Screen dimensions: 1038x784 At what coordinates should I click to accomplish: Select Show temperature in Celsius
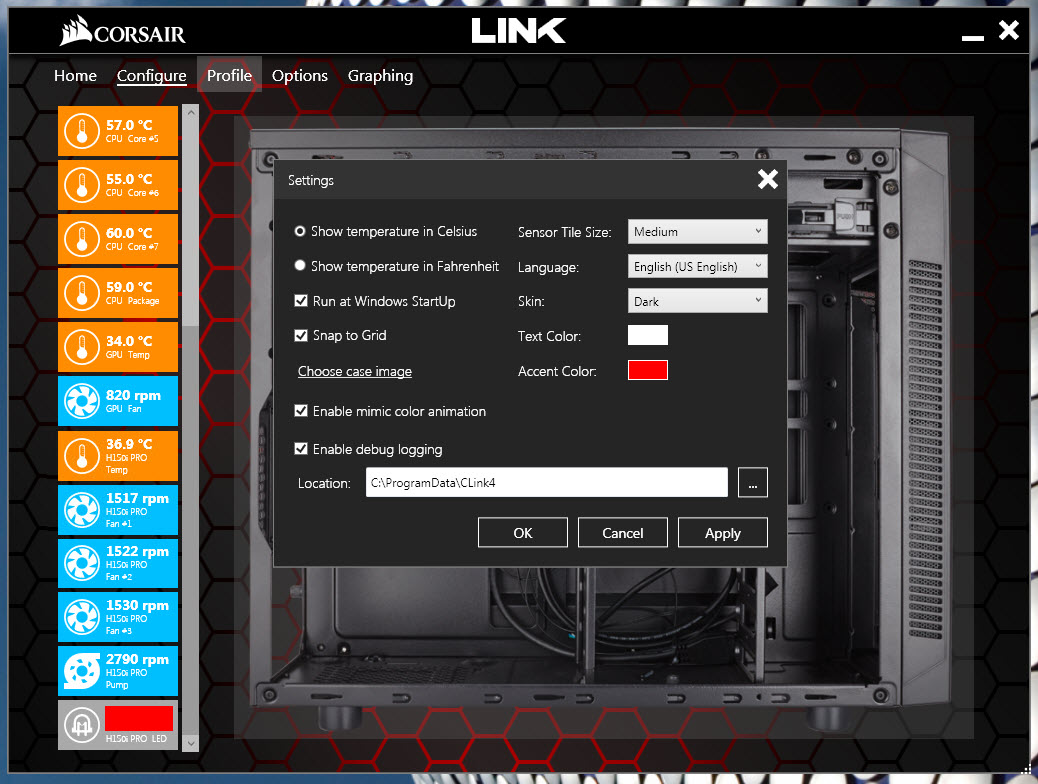coord(300,231)
